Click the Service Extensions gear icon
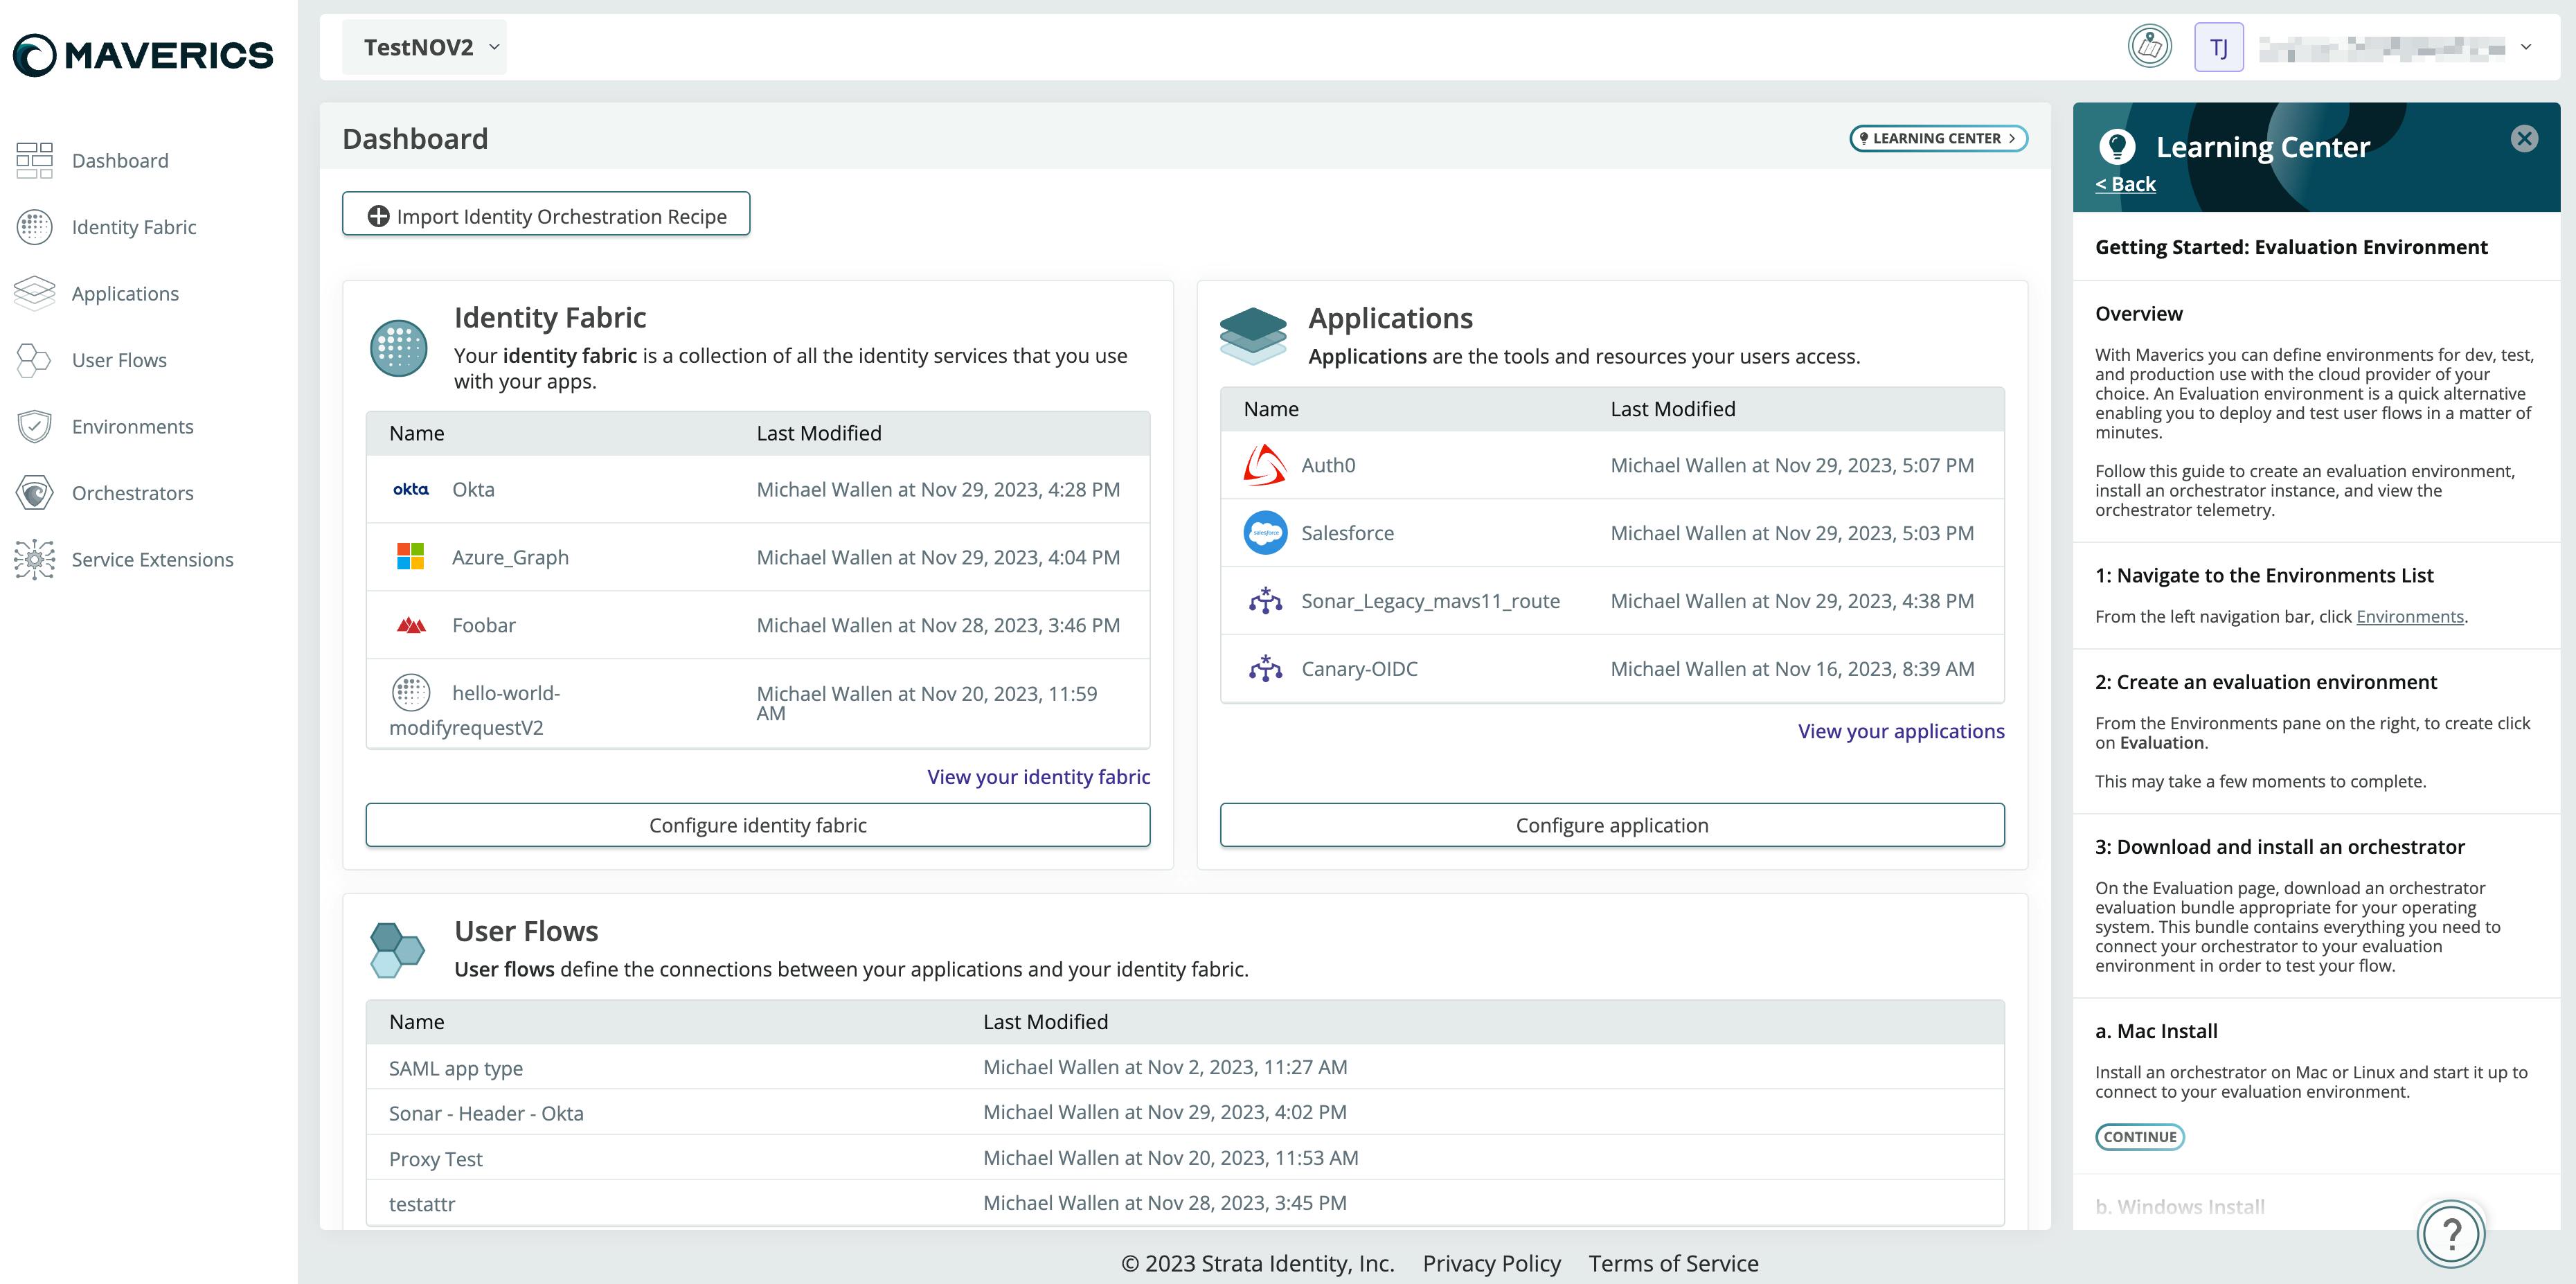 click(x=34, y=559)
